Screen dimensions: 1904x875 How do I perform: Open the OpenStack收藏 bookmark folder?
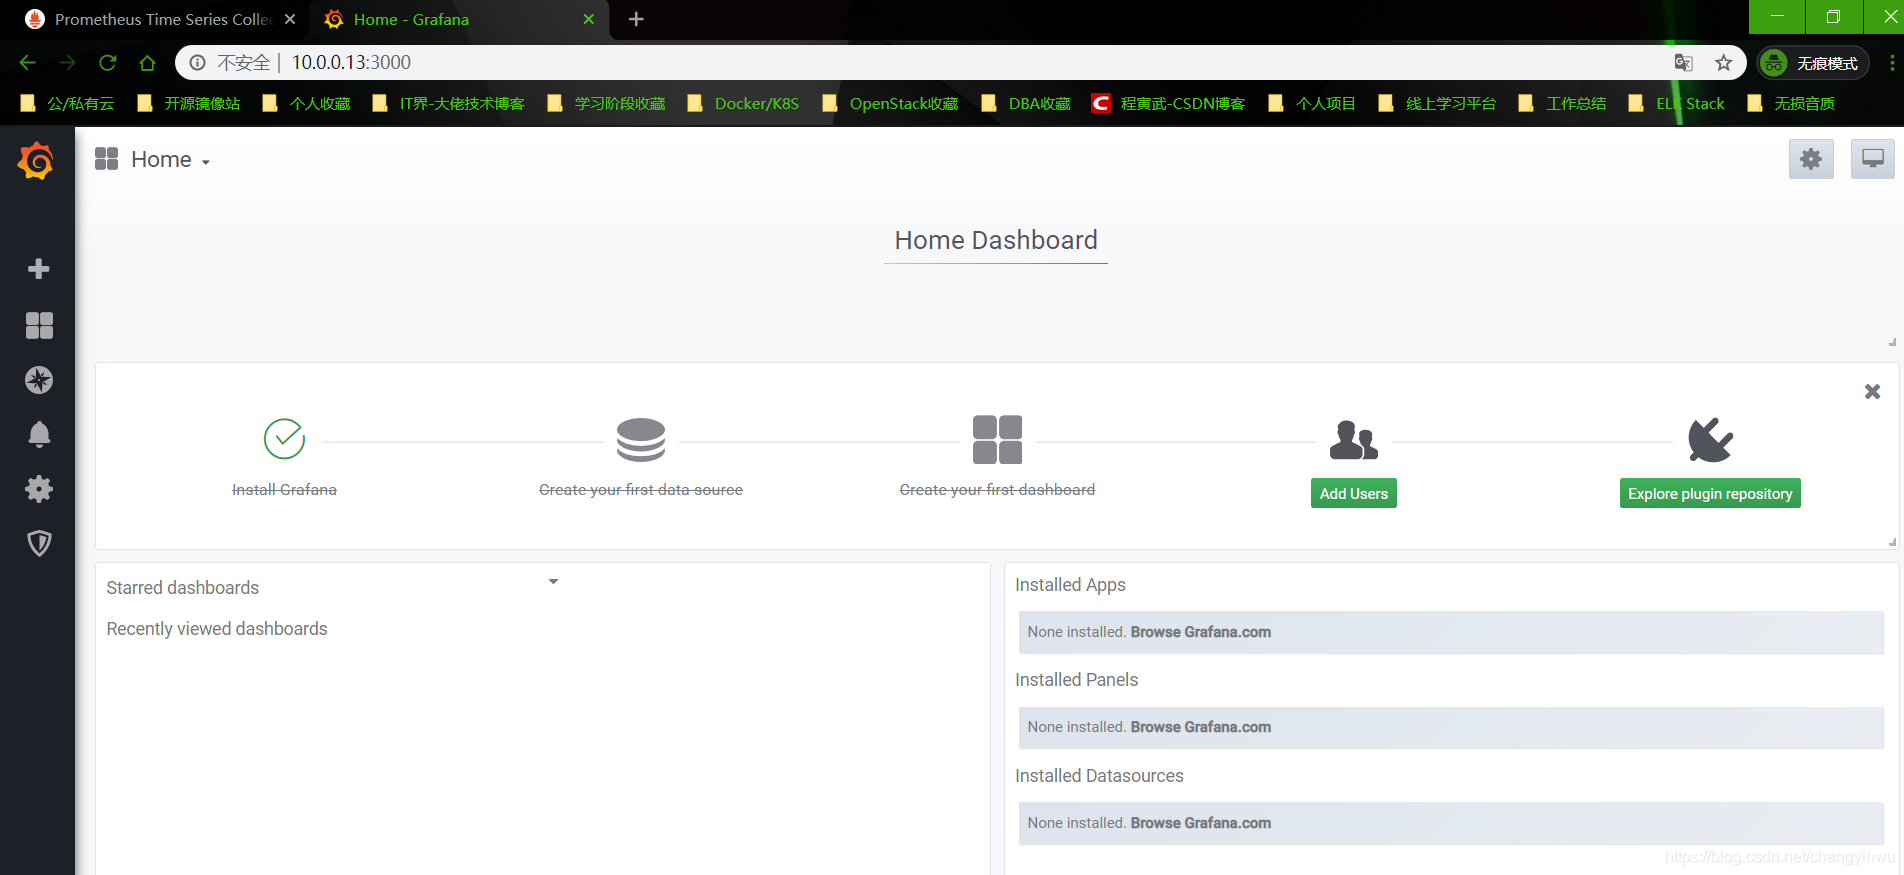[890, 103]
